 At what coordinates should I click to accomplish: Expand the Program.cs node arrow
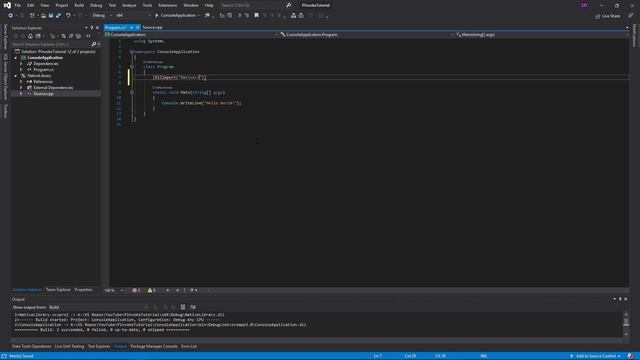click(21, 70)
